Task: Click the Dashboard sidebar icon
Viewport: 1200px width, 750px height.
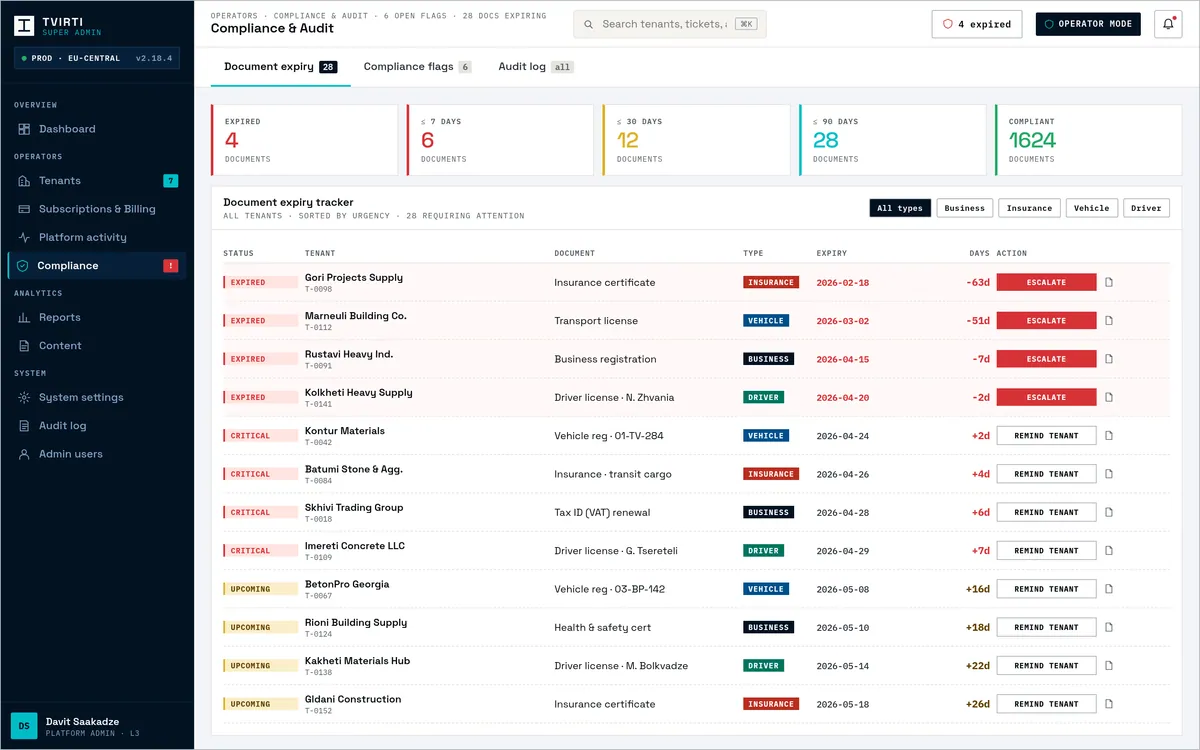Action: coord(24,129)
